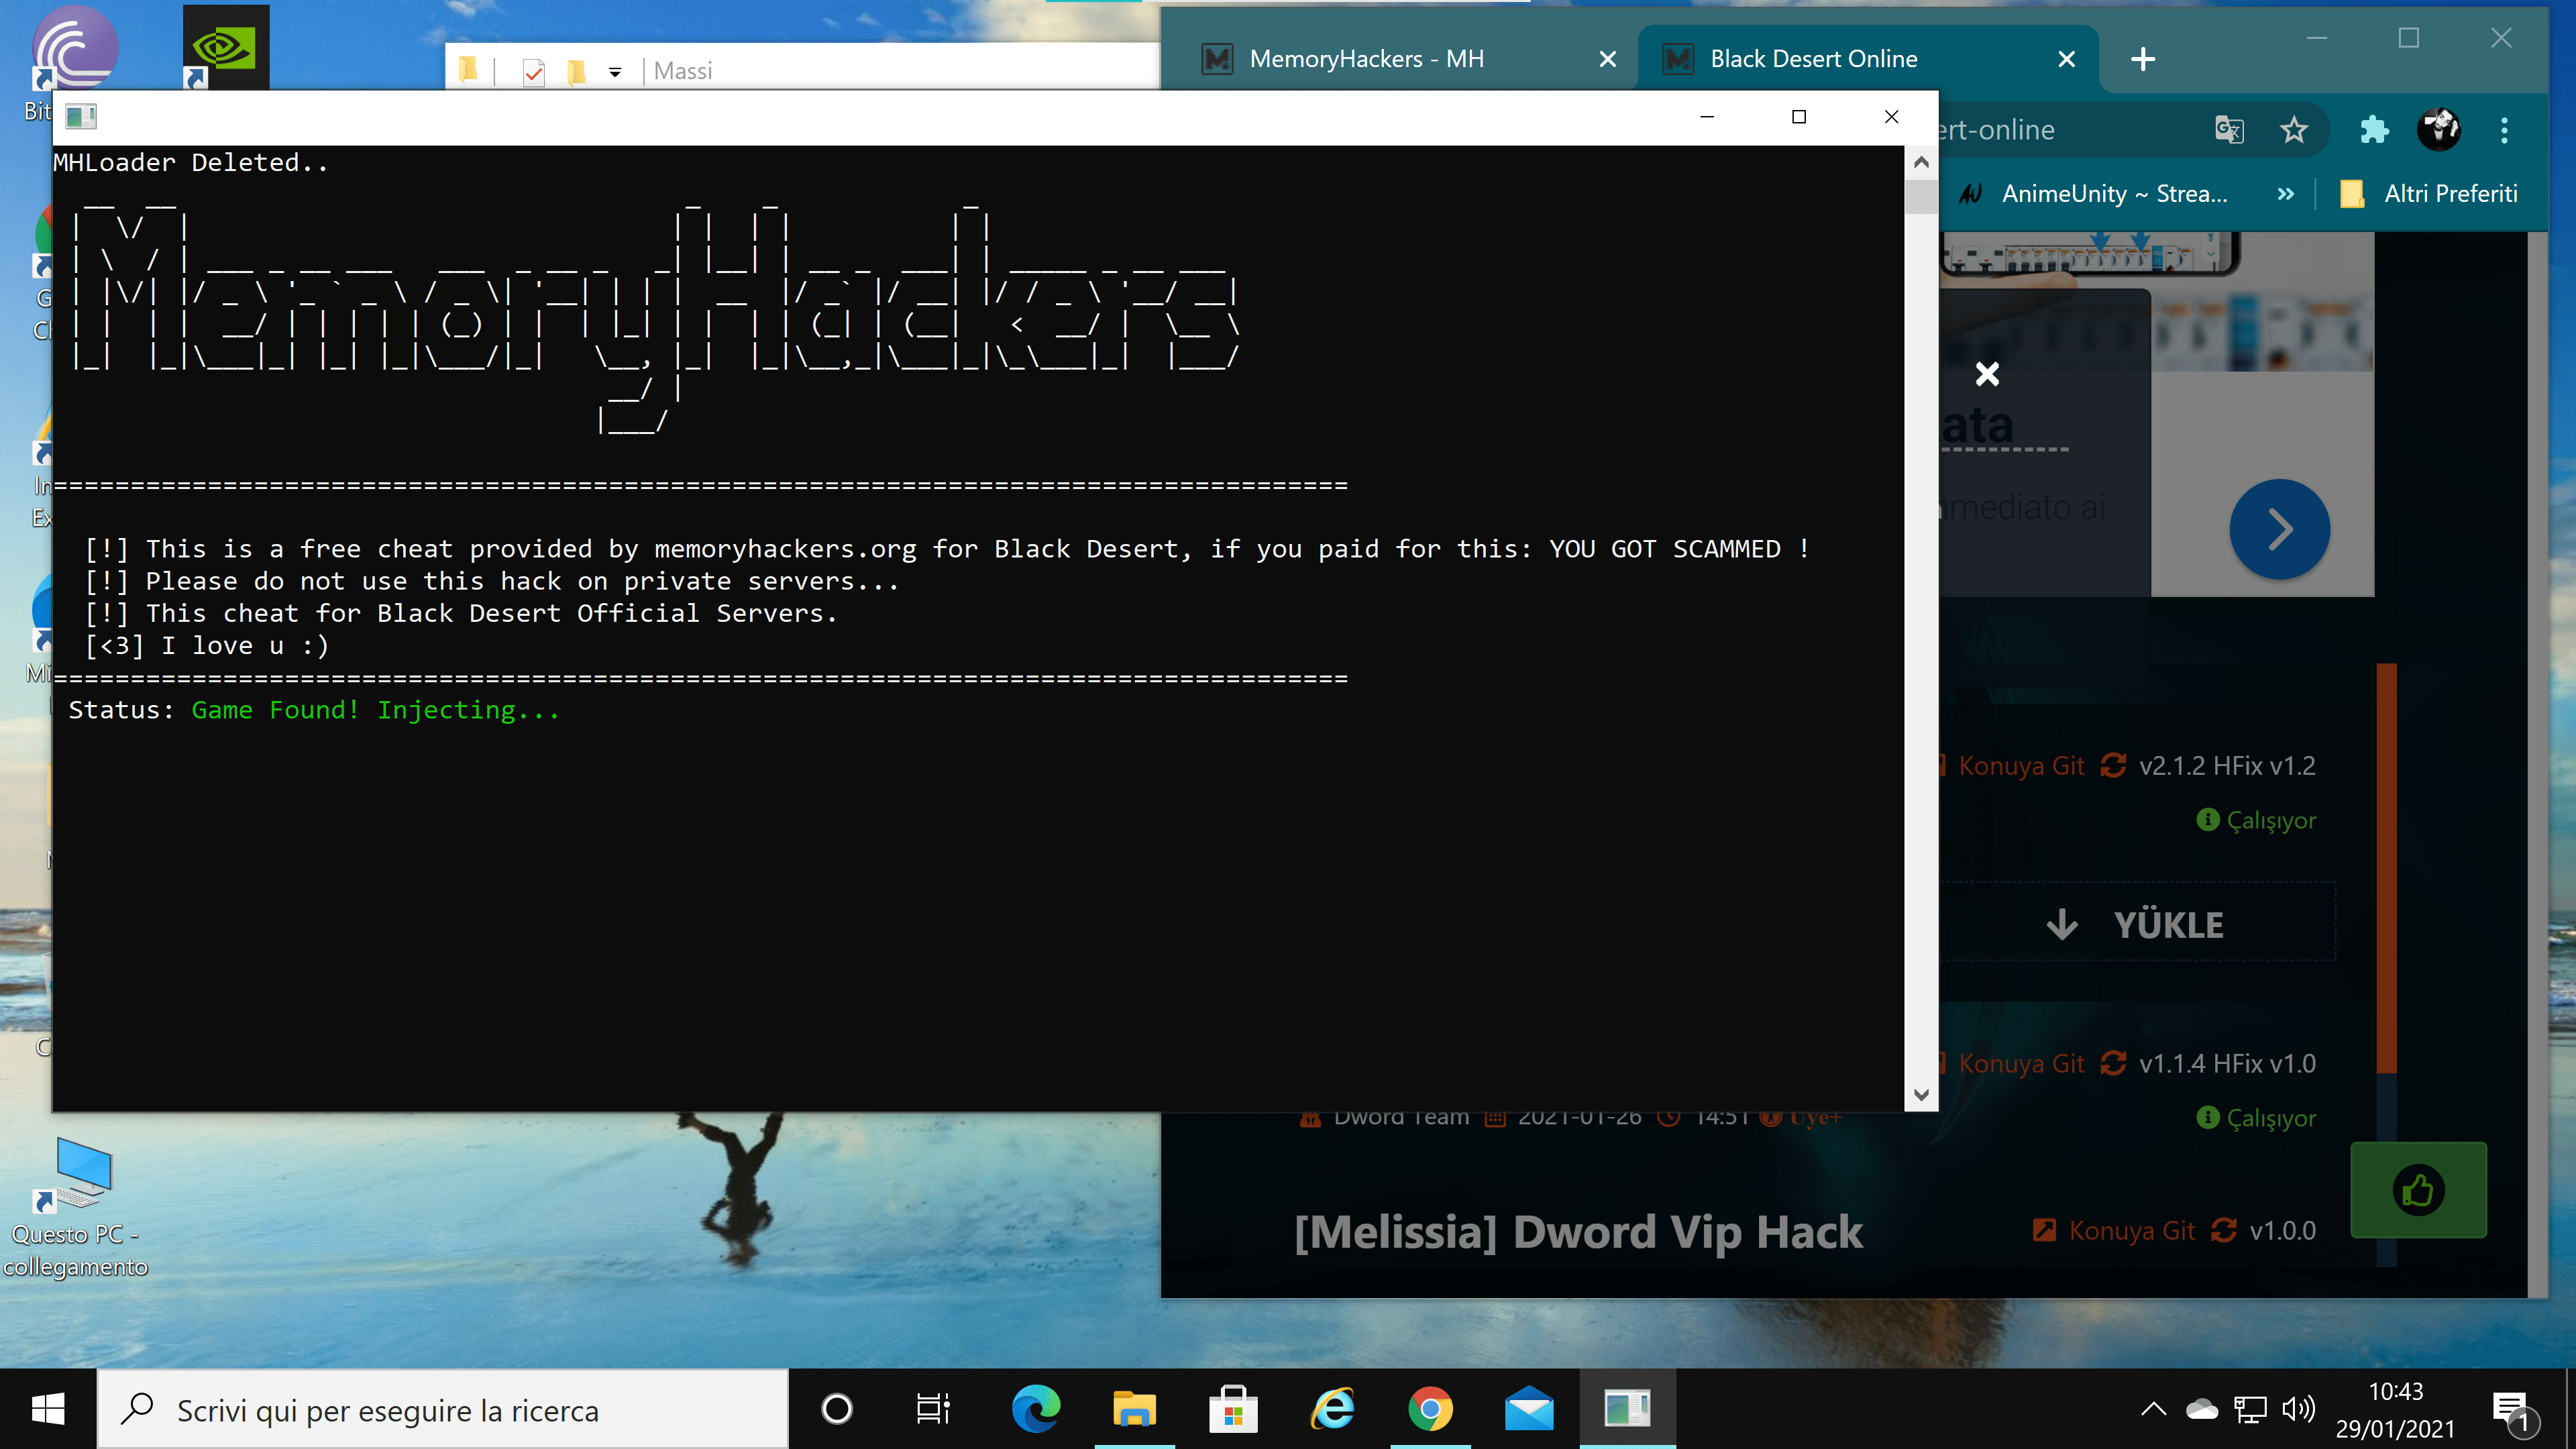Viewport: 2576px width, 1449px height.
Task: Open the Altri Preferiti bookmarks folder
Action: pyautogui.click(x=2429, y=194)
